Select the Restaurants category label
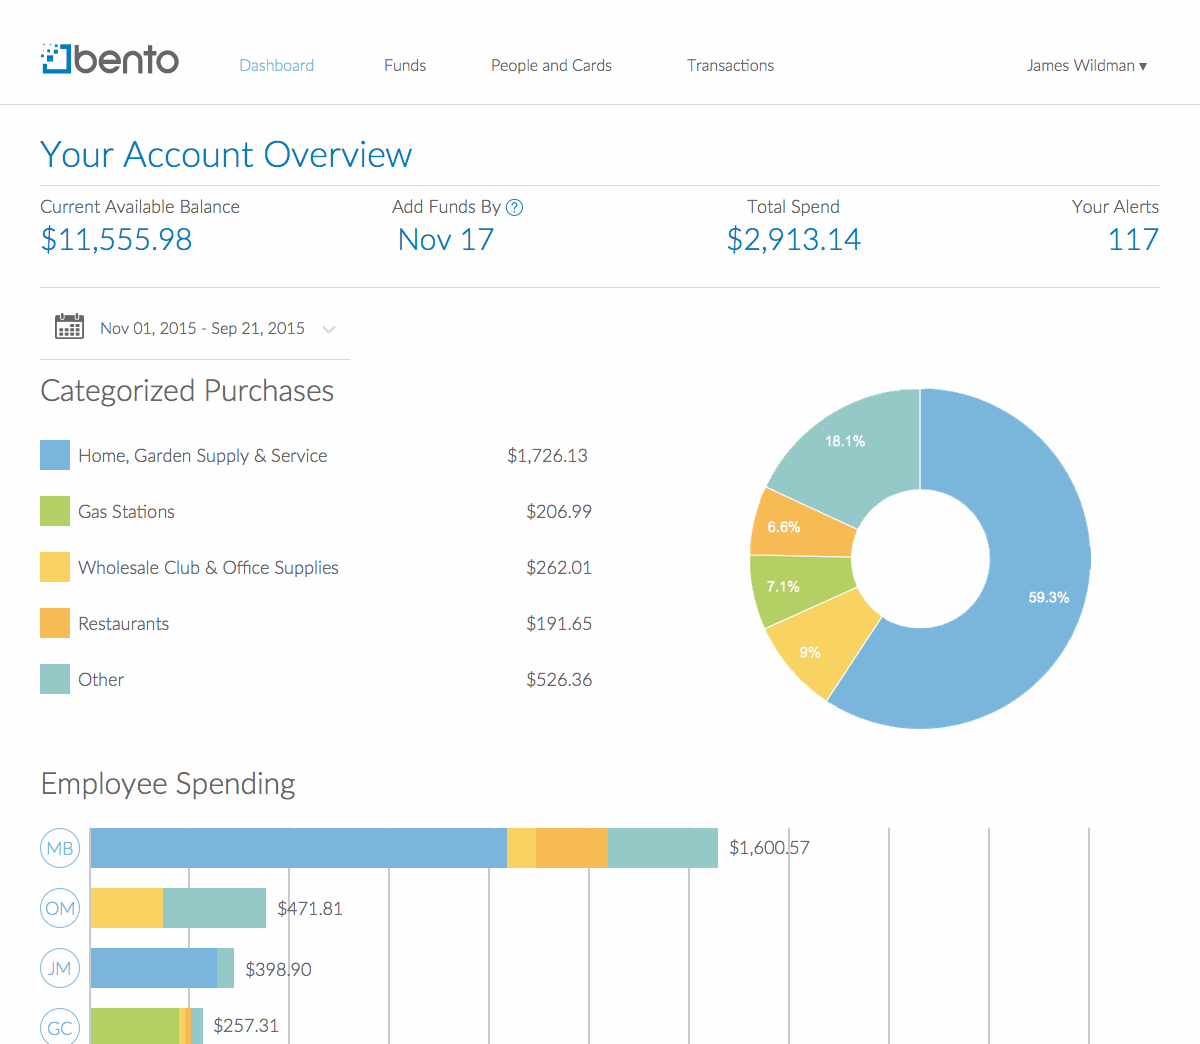 tap(123, 623)
